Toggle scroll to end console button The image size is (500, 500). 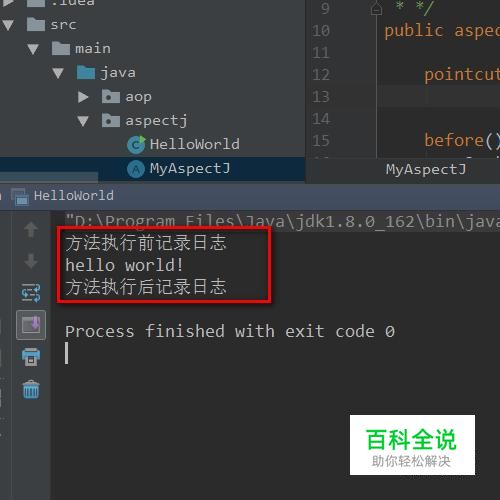tap(31, 325)
